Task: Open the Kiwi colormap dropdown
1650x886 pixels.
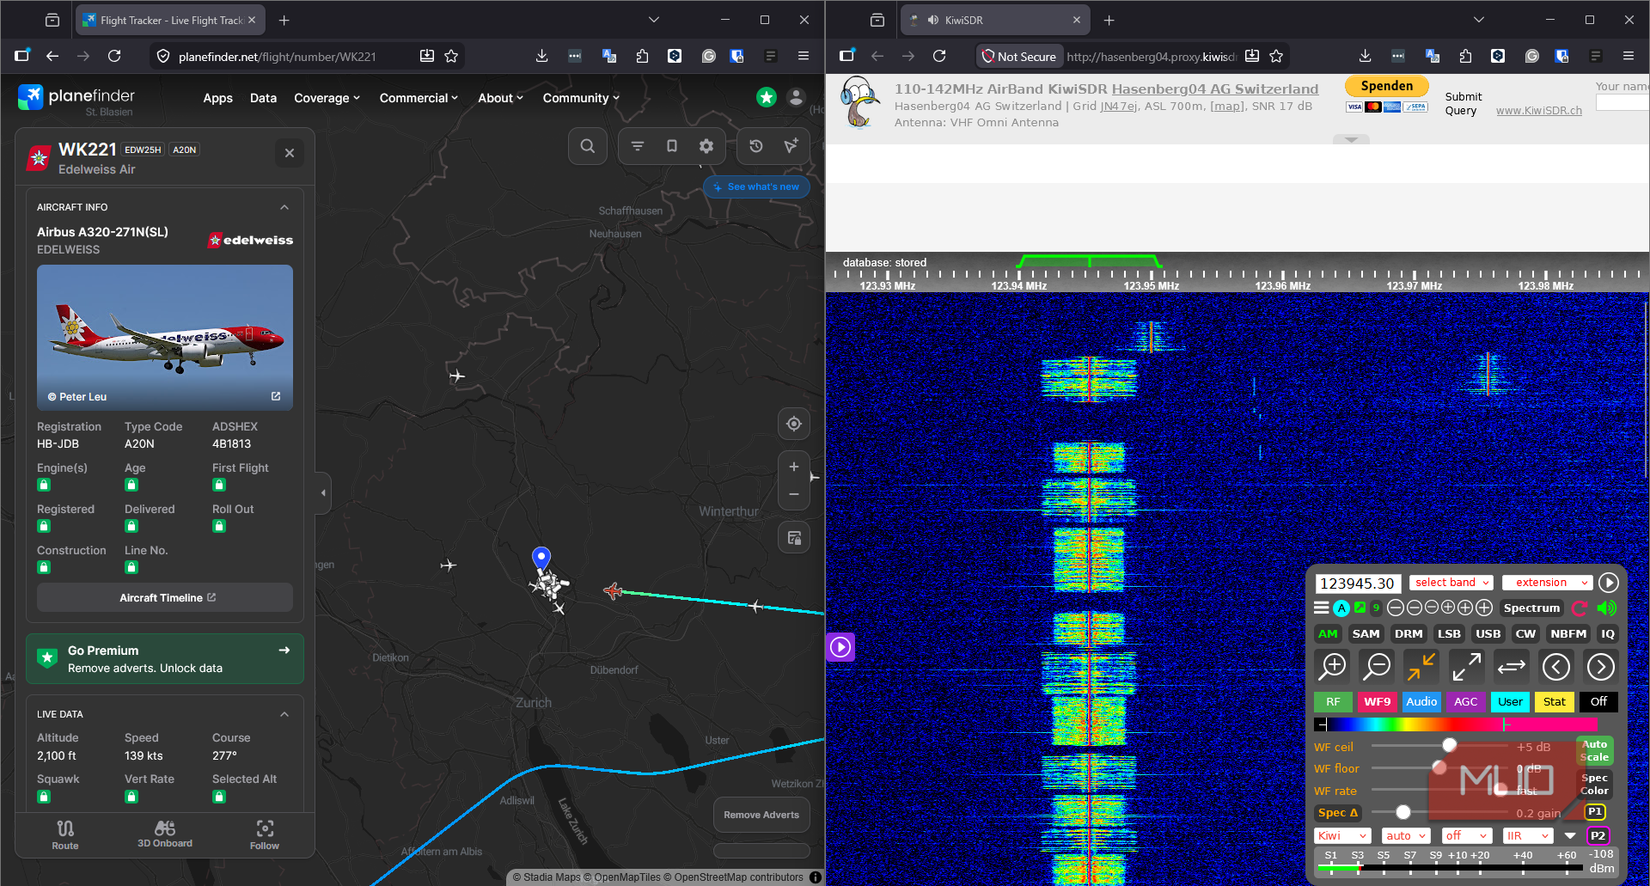Action: (1341, 836)
